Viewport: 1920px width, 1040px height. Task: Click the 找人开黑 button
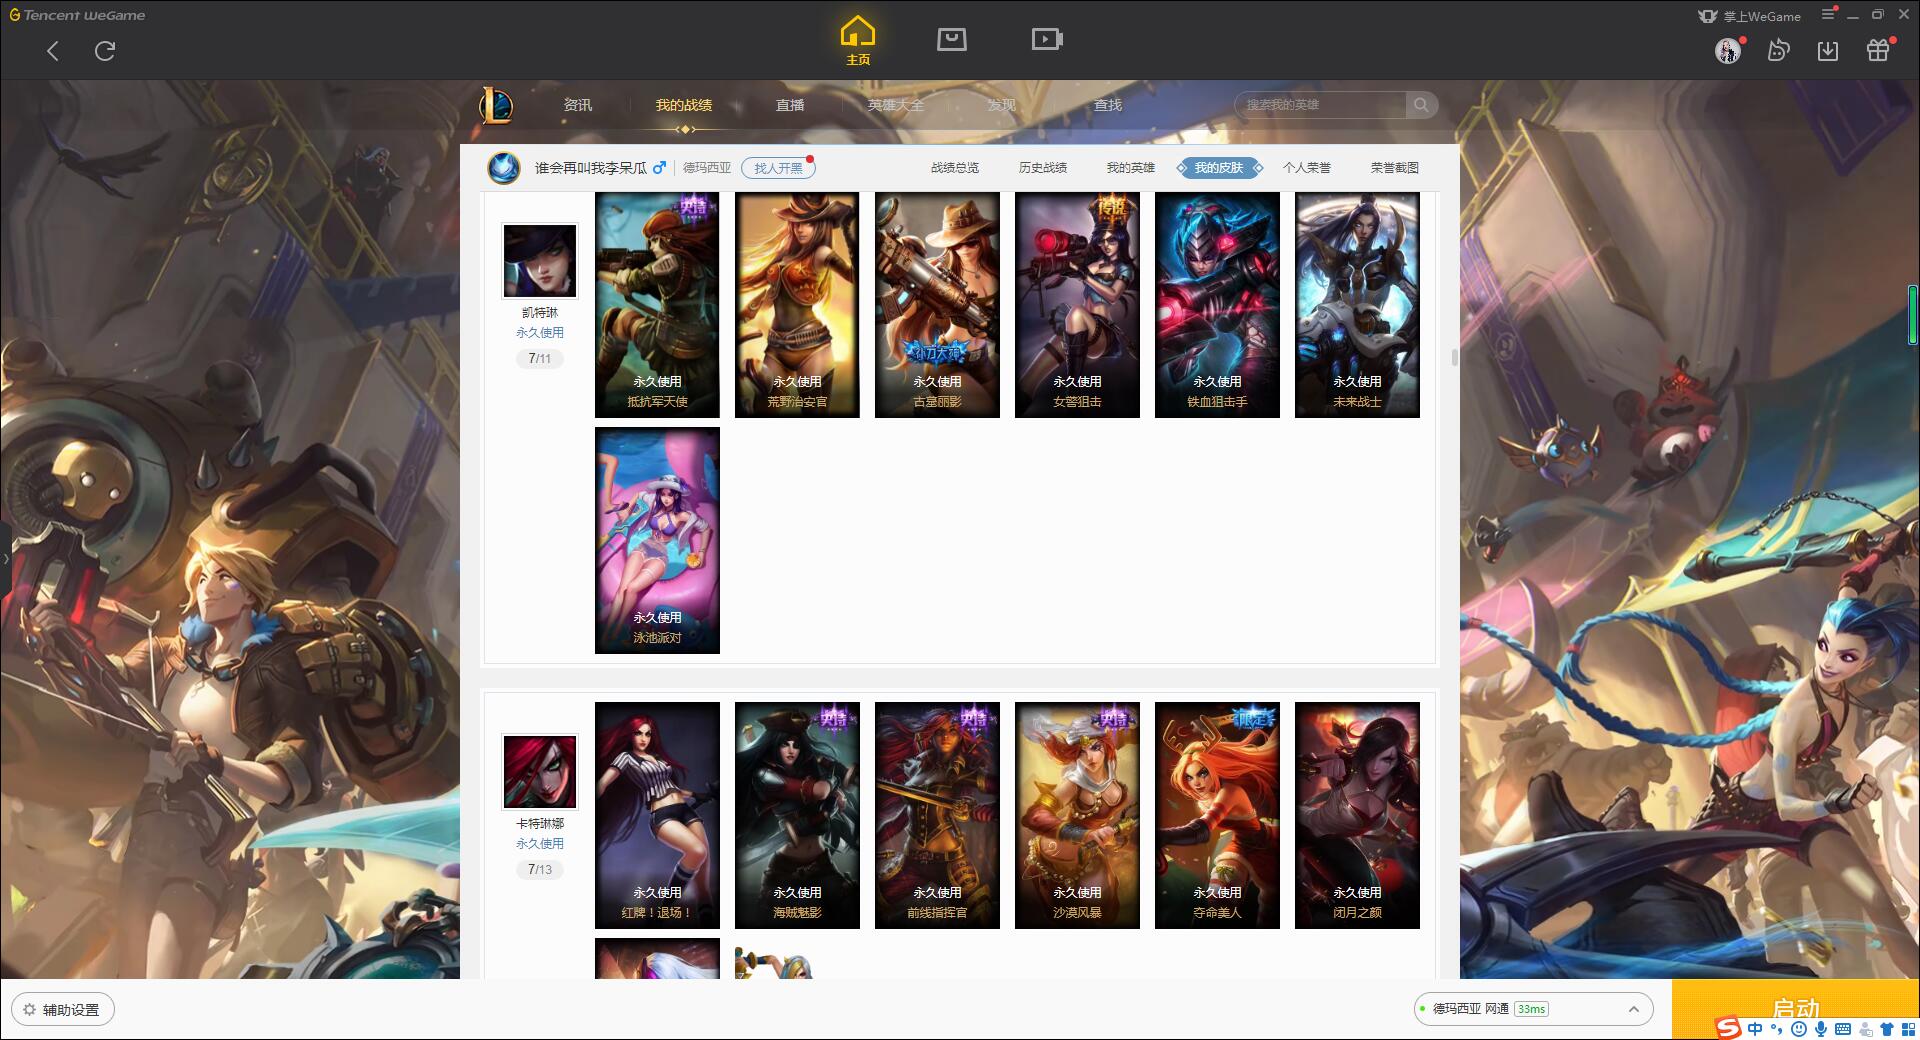[778, 168]
